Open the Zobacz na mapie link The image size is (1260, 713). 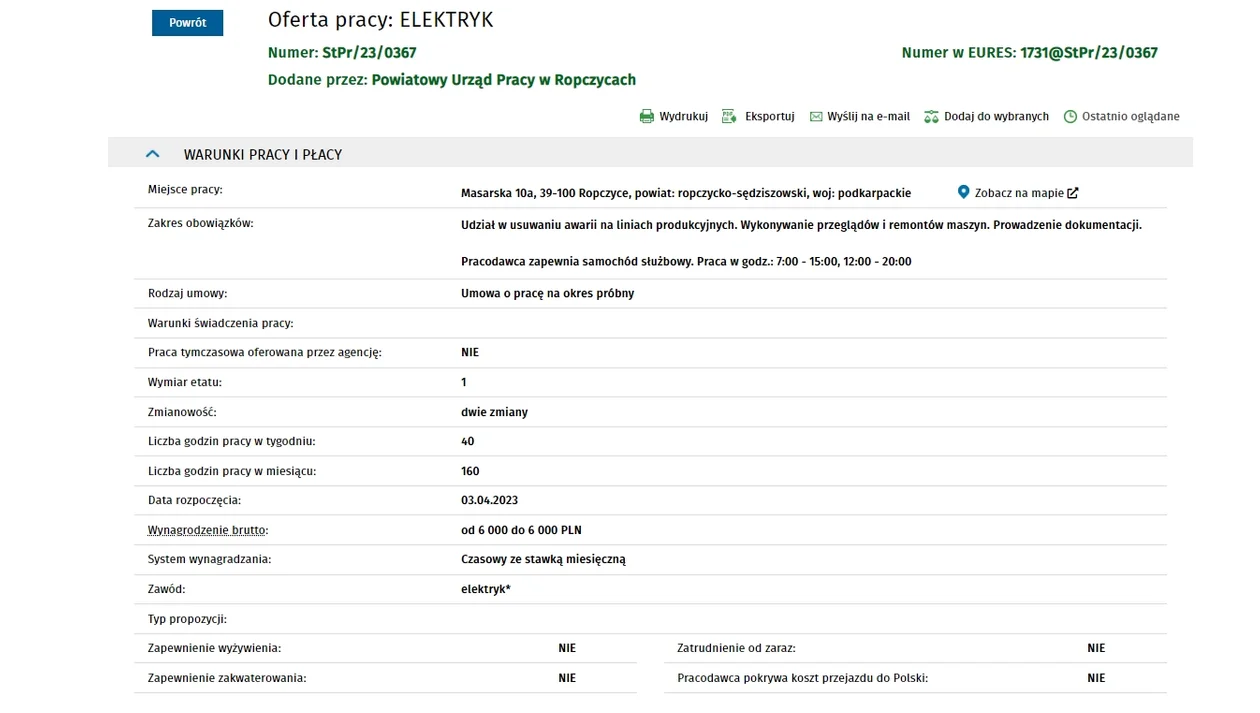1019,193
